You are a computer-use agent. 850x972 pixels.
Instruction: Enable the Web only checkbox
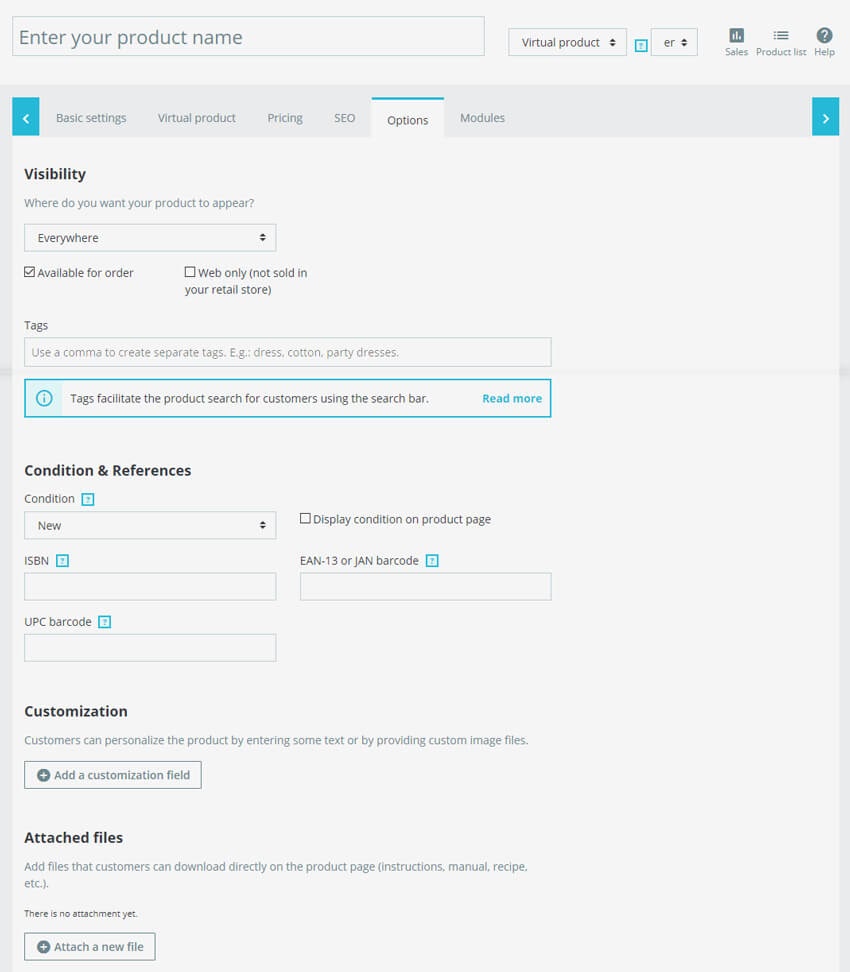pyautogui.click(x=189, y=272)
